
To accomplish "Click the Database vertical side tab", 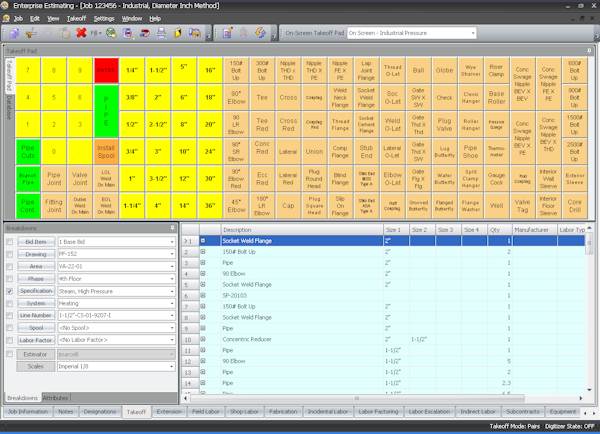I will (x=9, y=108).
